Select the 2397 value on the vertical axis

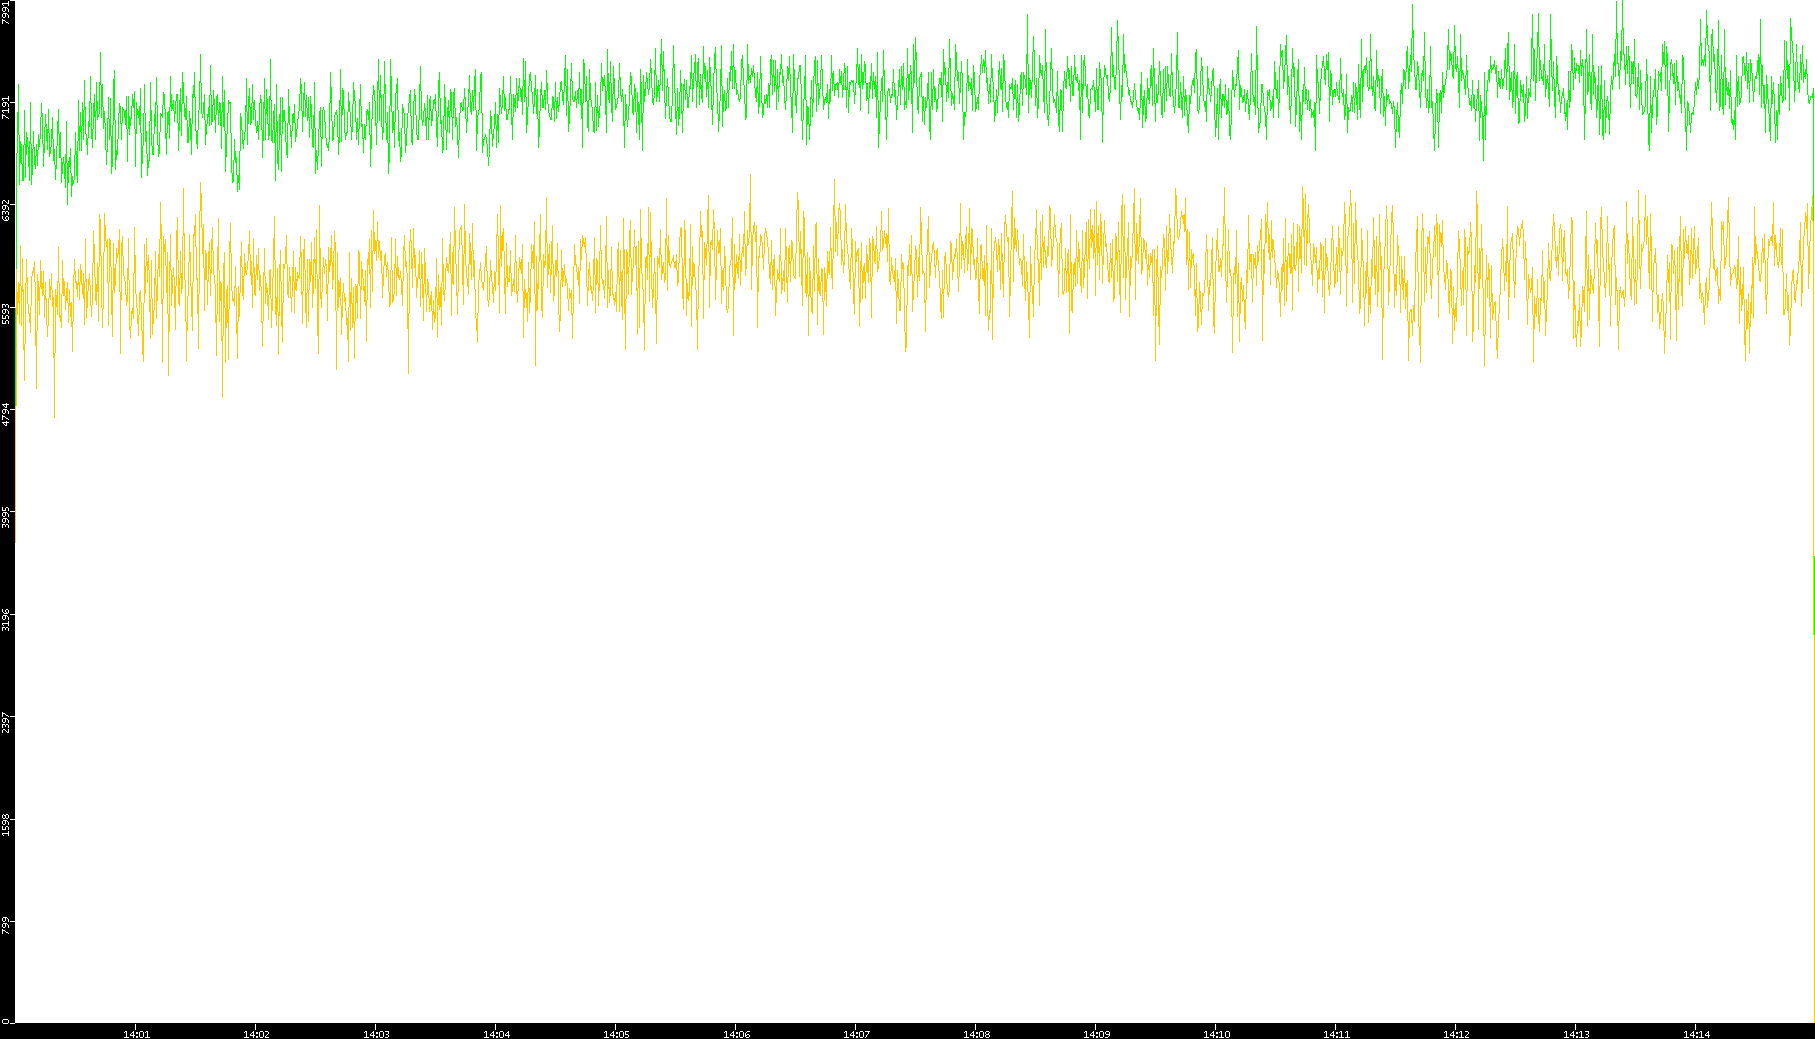point(6,722)
